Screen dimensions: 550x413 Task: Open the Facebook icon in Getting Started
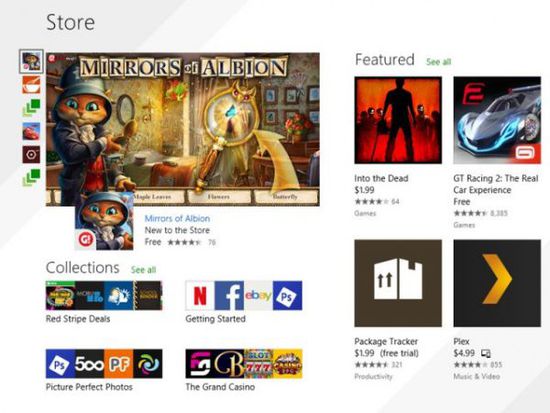tap(229, 295)
